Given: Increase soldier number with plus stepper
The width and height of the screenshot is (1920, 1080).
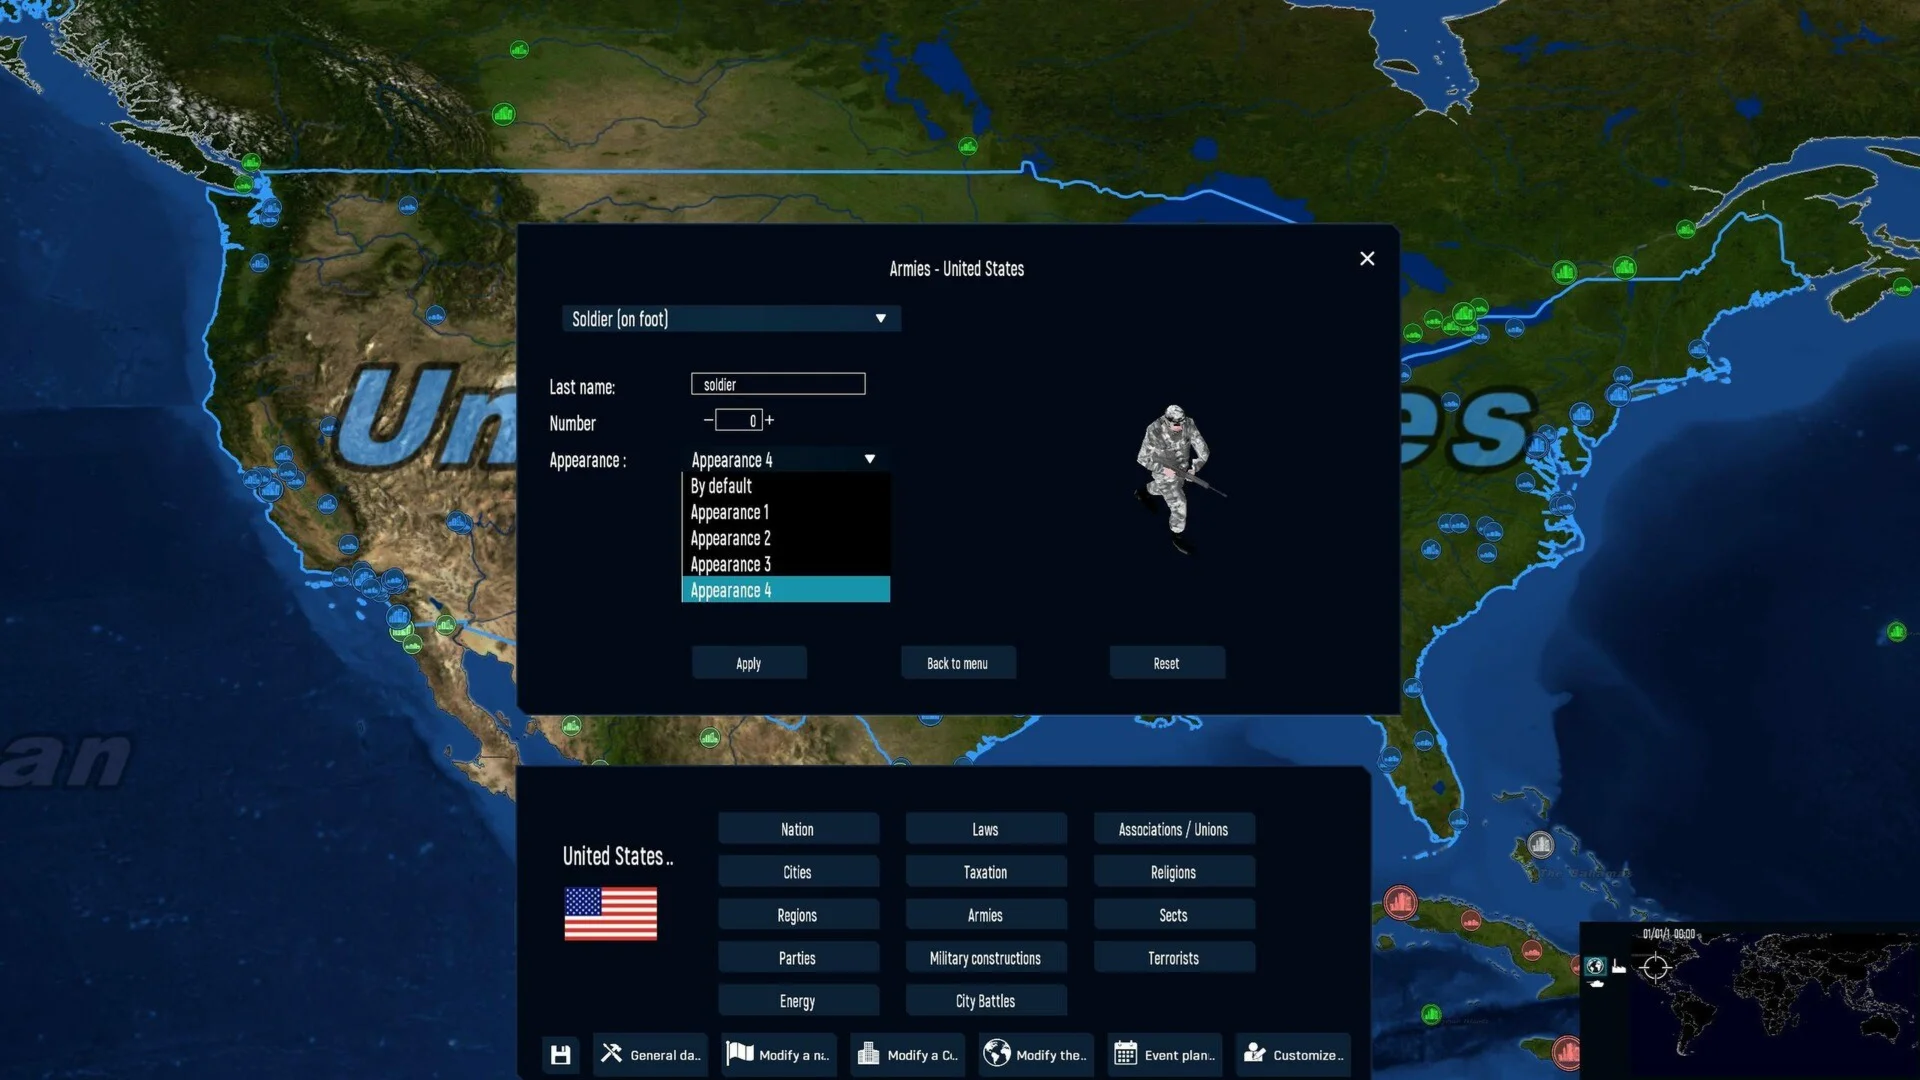Looking at the screenshot, I should pyautogui.click(x=769, y=420).
